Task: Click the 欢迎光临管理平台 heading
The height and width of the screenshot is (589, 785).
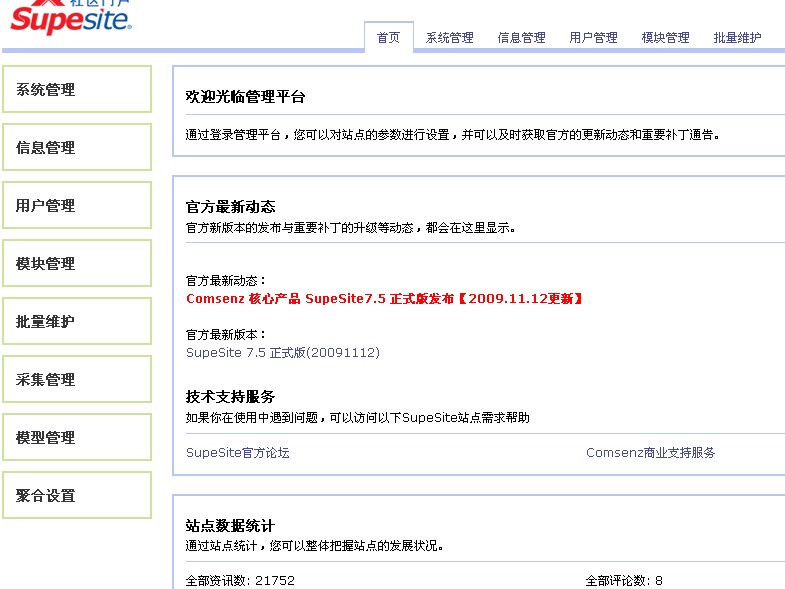Action: [x=245, y=97]
